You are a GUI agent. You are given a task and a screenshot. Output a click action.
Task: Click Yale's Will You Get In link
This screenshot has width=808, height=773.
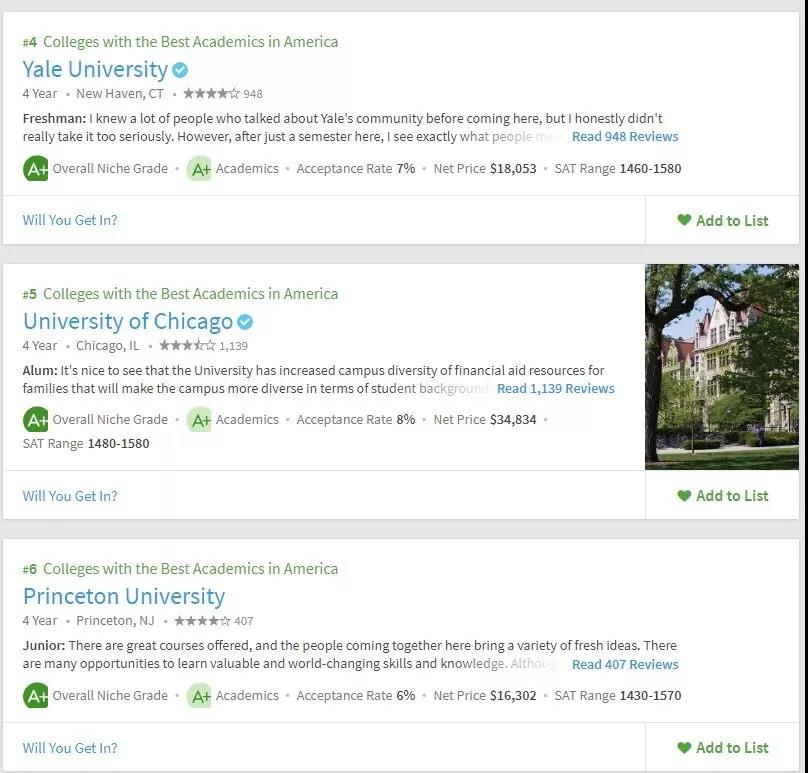pyautogui.click(x=70, y=220)
